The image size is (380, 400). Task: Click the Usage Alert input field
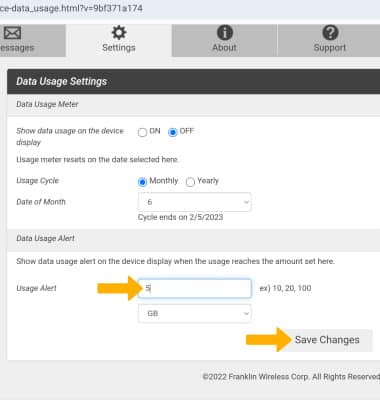pyautogui.click(x=195, y=288)
